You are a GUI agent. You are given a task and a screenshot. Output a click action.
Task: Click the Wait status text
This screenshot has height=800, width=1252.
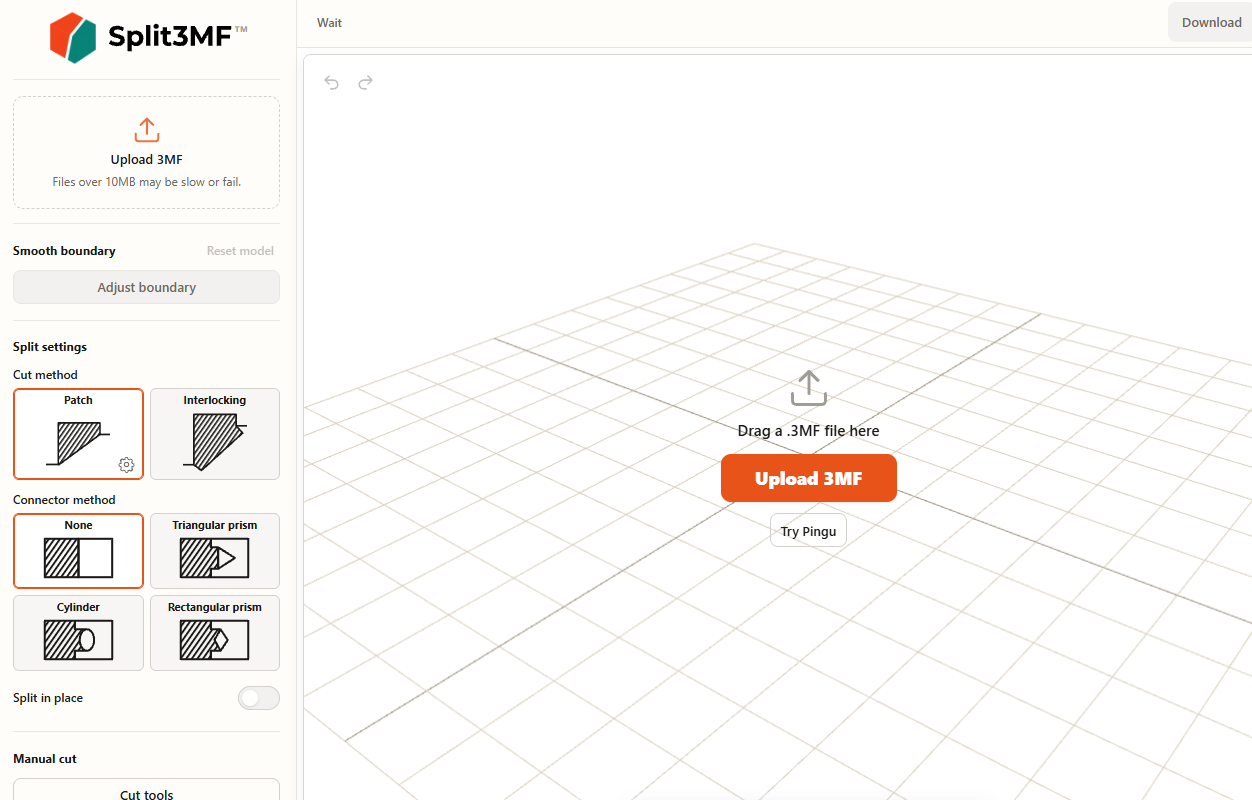[329, 22]
